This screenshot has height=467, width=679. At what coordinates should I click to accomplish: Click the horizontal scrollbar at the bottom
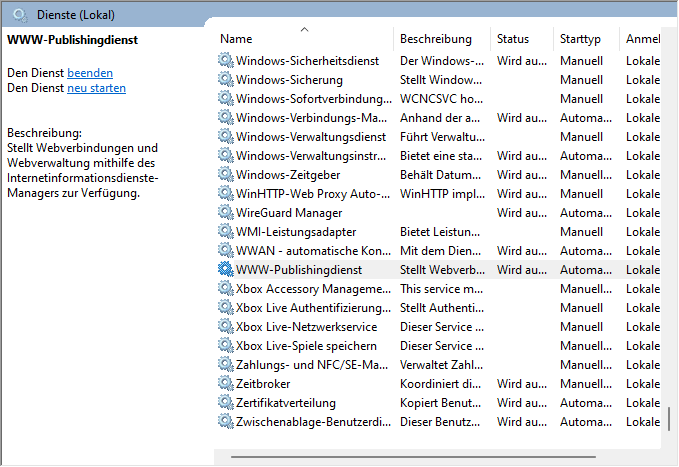coord(413,456)
